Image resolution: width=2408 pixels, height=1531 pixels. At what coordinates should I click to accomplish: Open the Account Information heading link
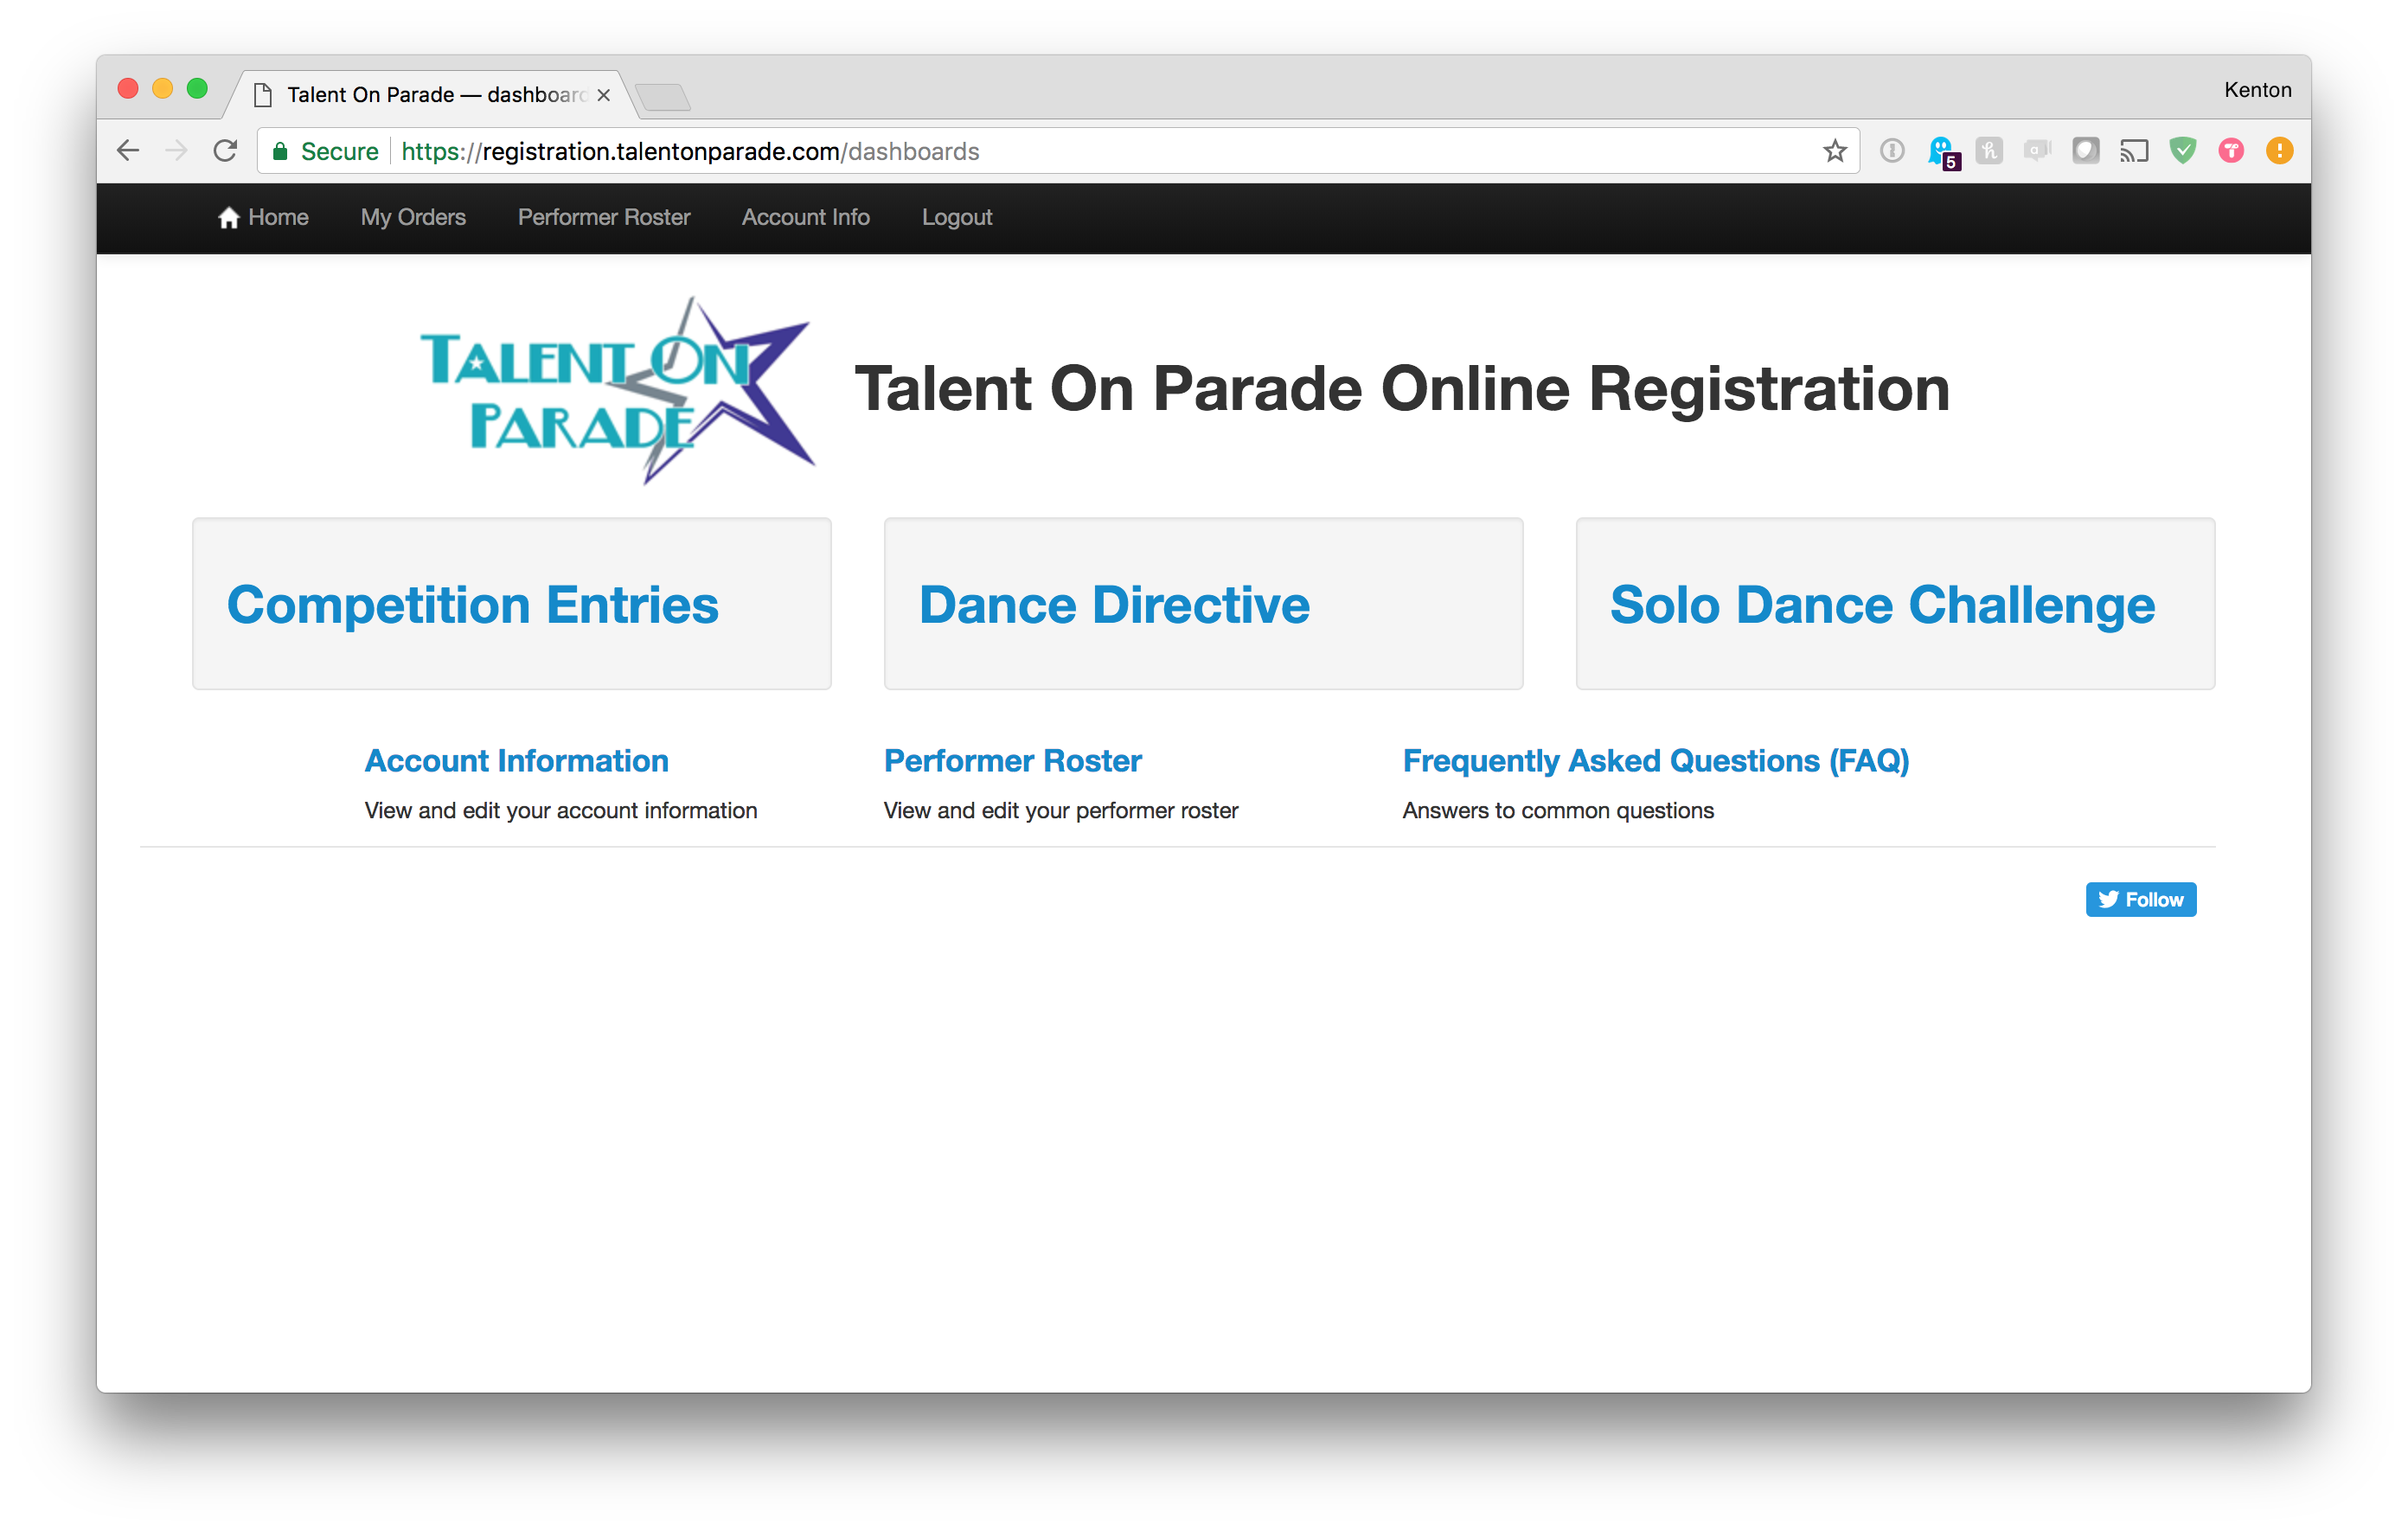coord(516,760)
